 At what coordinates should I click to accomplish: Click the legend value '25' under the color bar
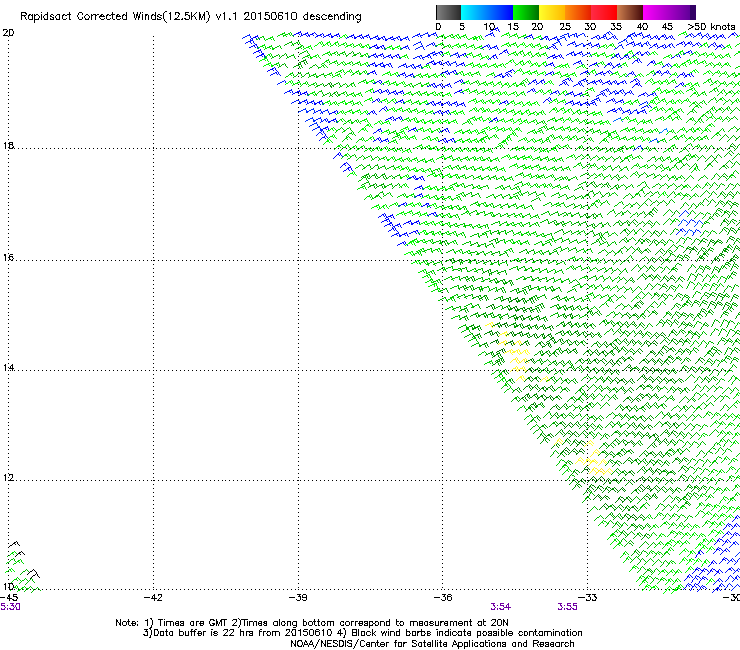(565, 27)
